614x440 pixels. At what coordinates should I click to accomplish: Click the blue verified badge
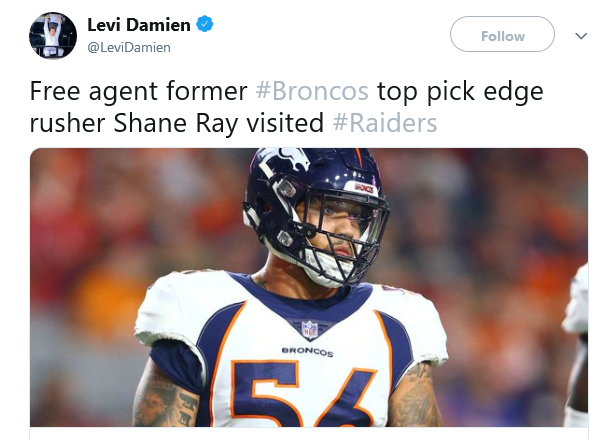coord(204,24)
